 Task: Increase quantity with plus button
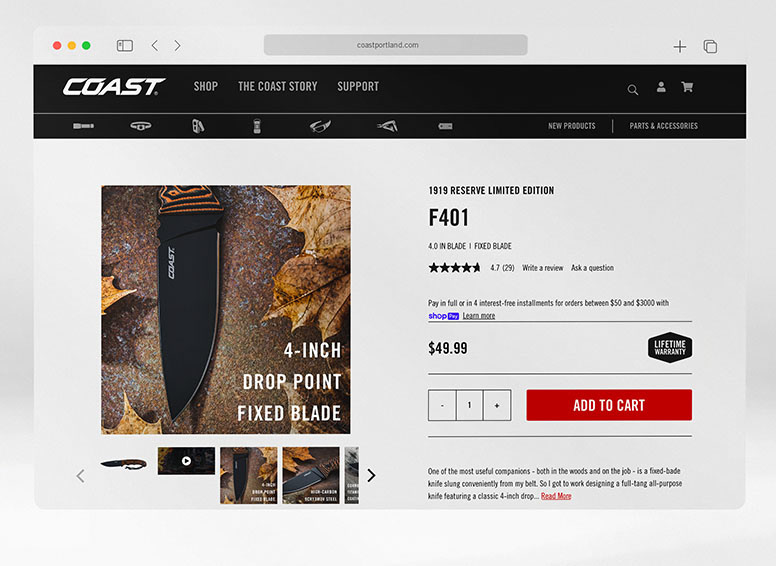tap(497, 405)
